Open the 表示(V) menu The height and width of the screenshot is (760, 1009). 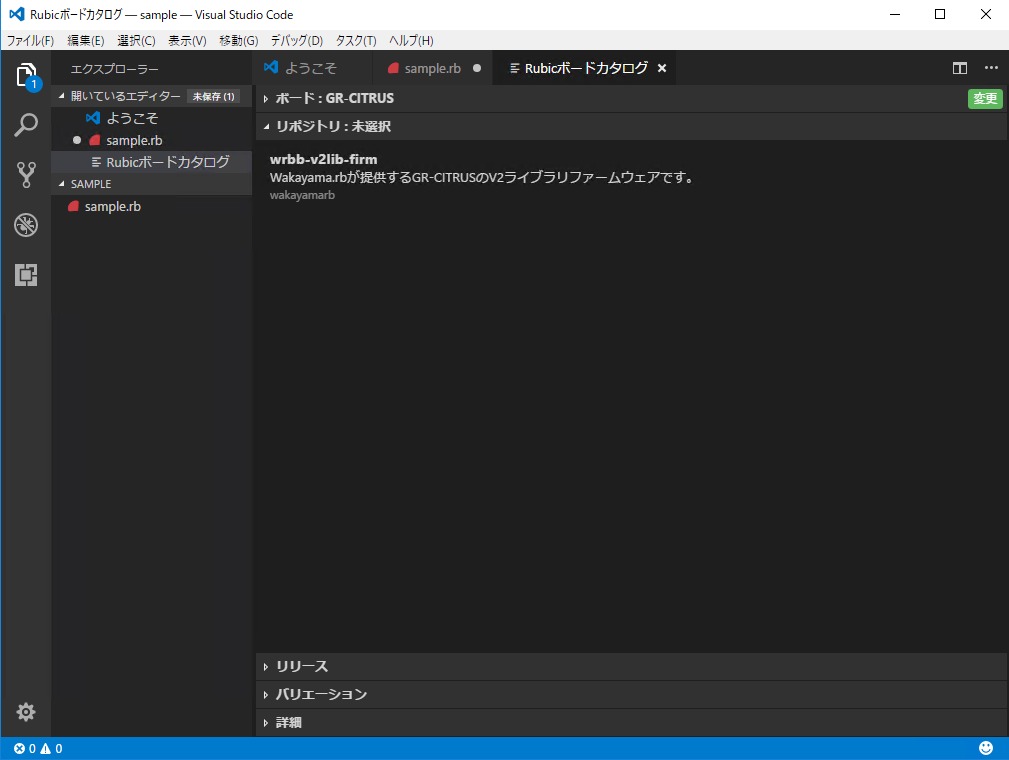tap(187, 41)
